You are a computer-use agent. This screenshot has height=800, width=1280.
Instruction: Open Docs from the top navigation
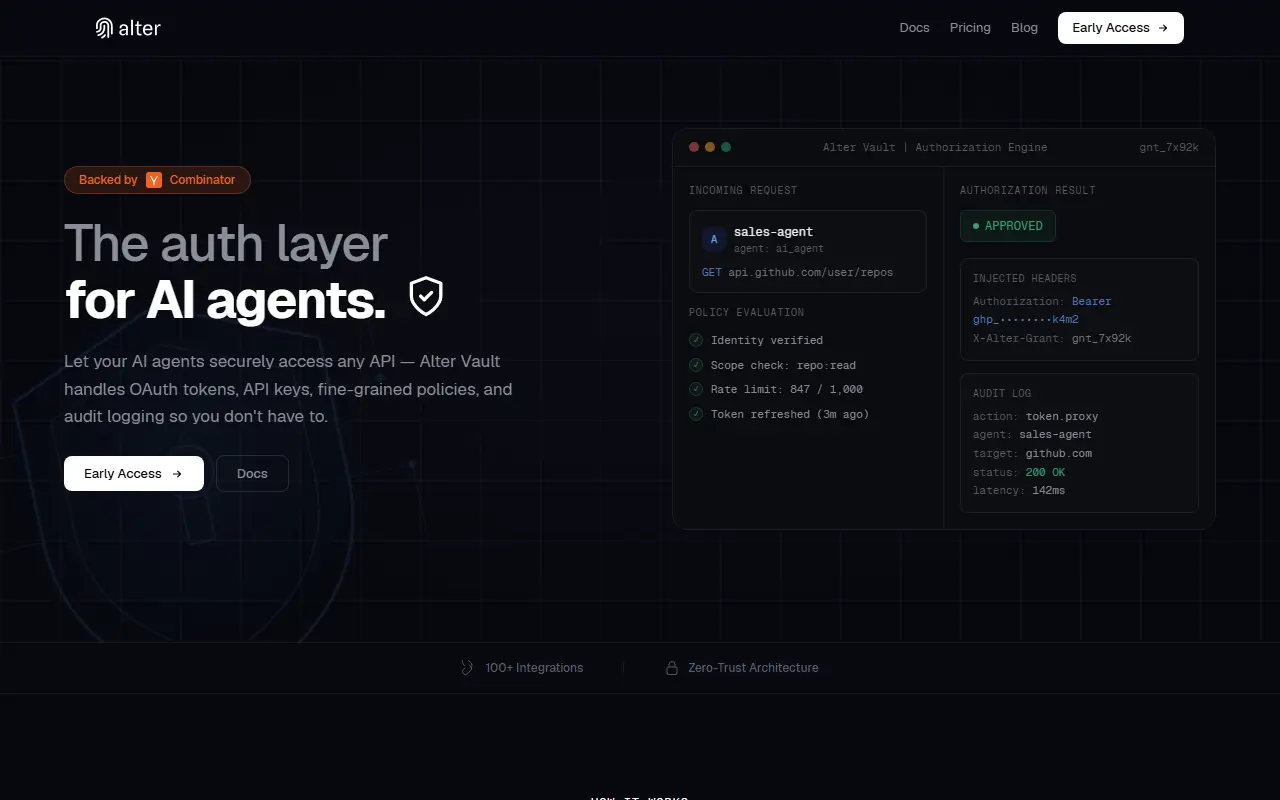915,28
